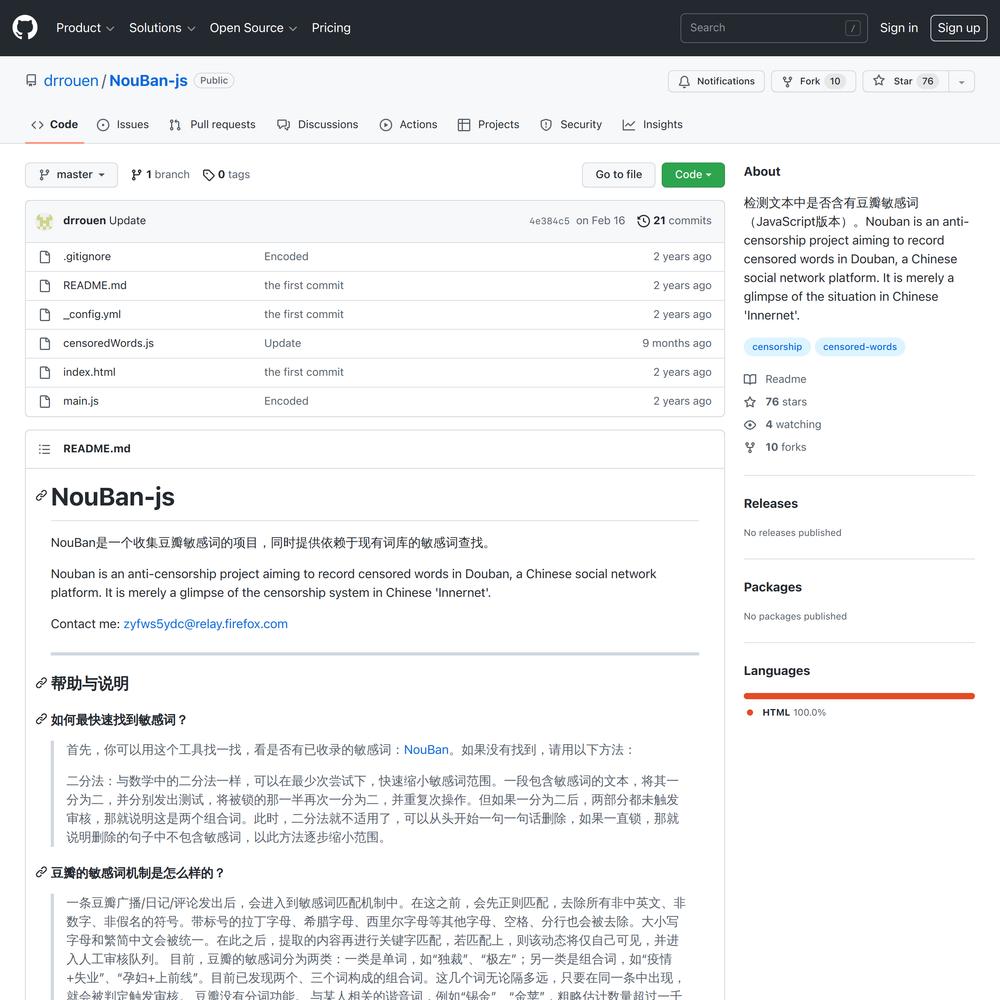Click the book icon next to Readme
Viewport: 1000px width, 1000px height.
click(x=750, y=379)
